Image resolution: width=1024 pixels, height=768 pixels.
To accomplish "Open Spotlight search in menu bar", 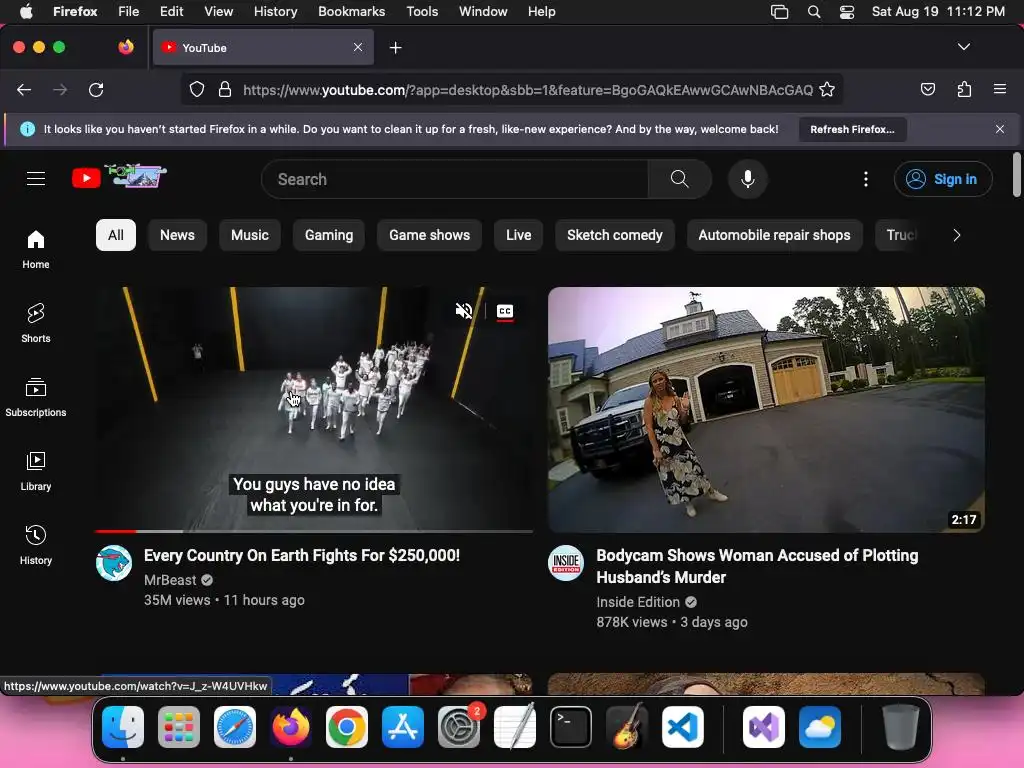I will (814, 12).
